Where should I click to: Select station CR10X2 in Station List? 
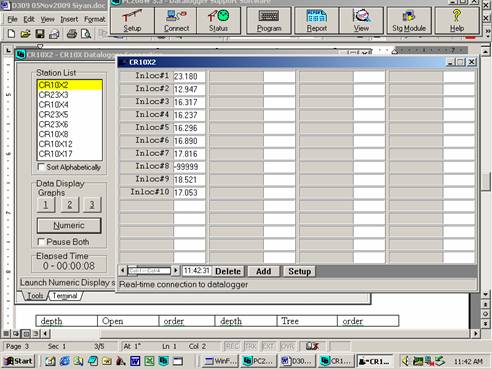point(69,85)
